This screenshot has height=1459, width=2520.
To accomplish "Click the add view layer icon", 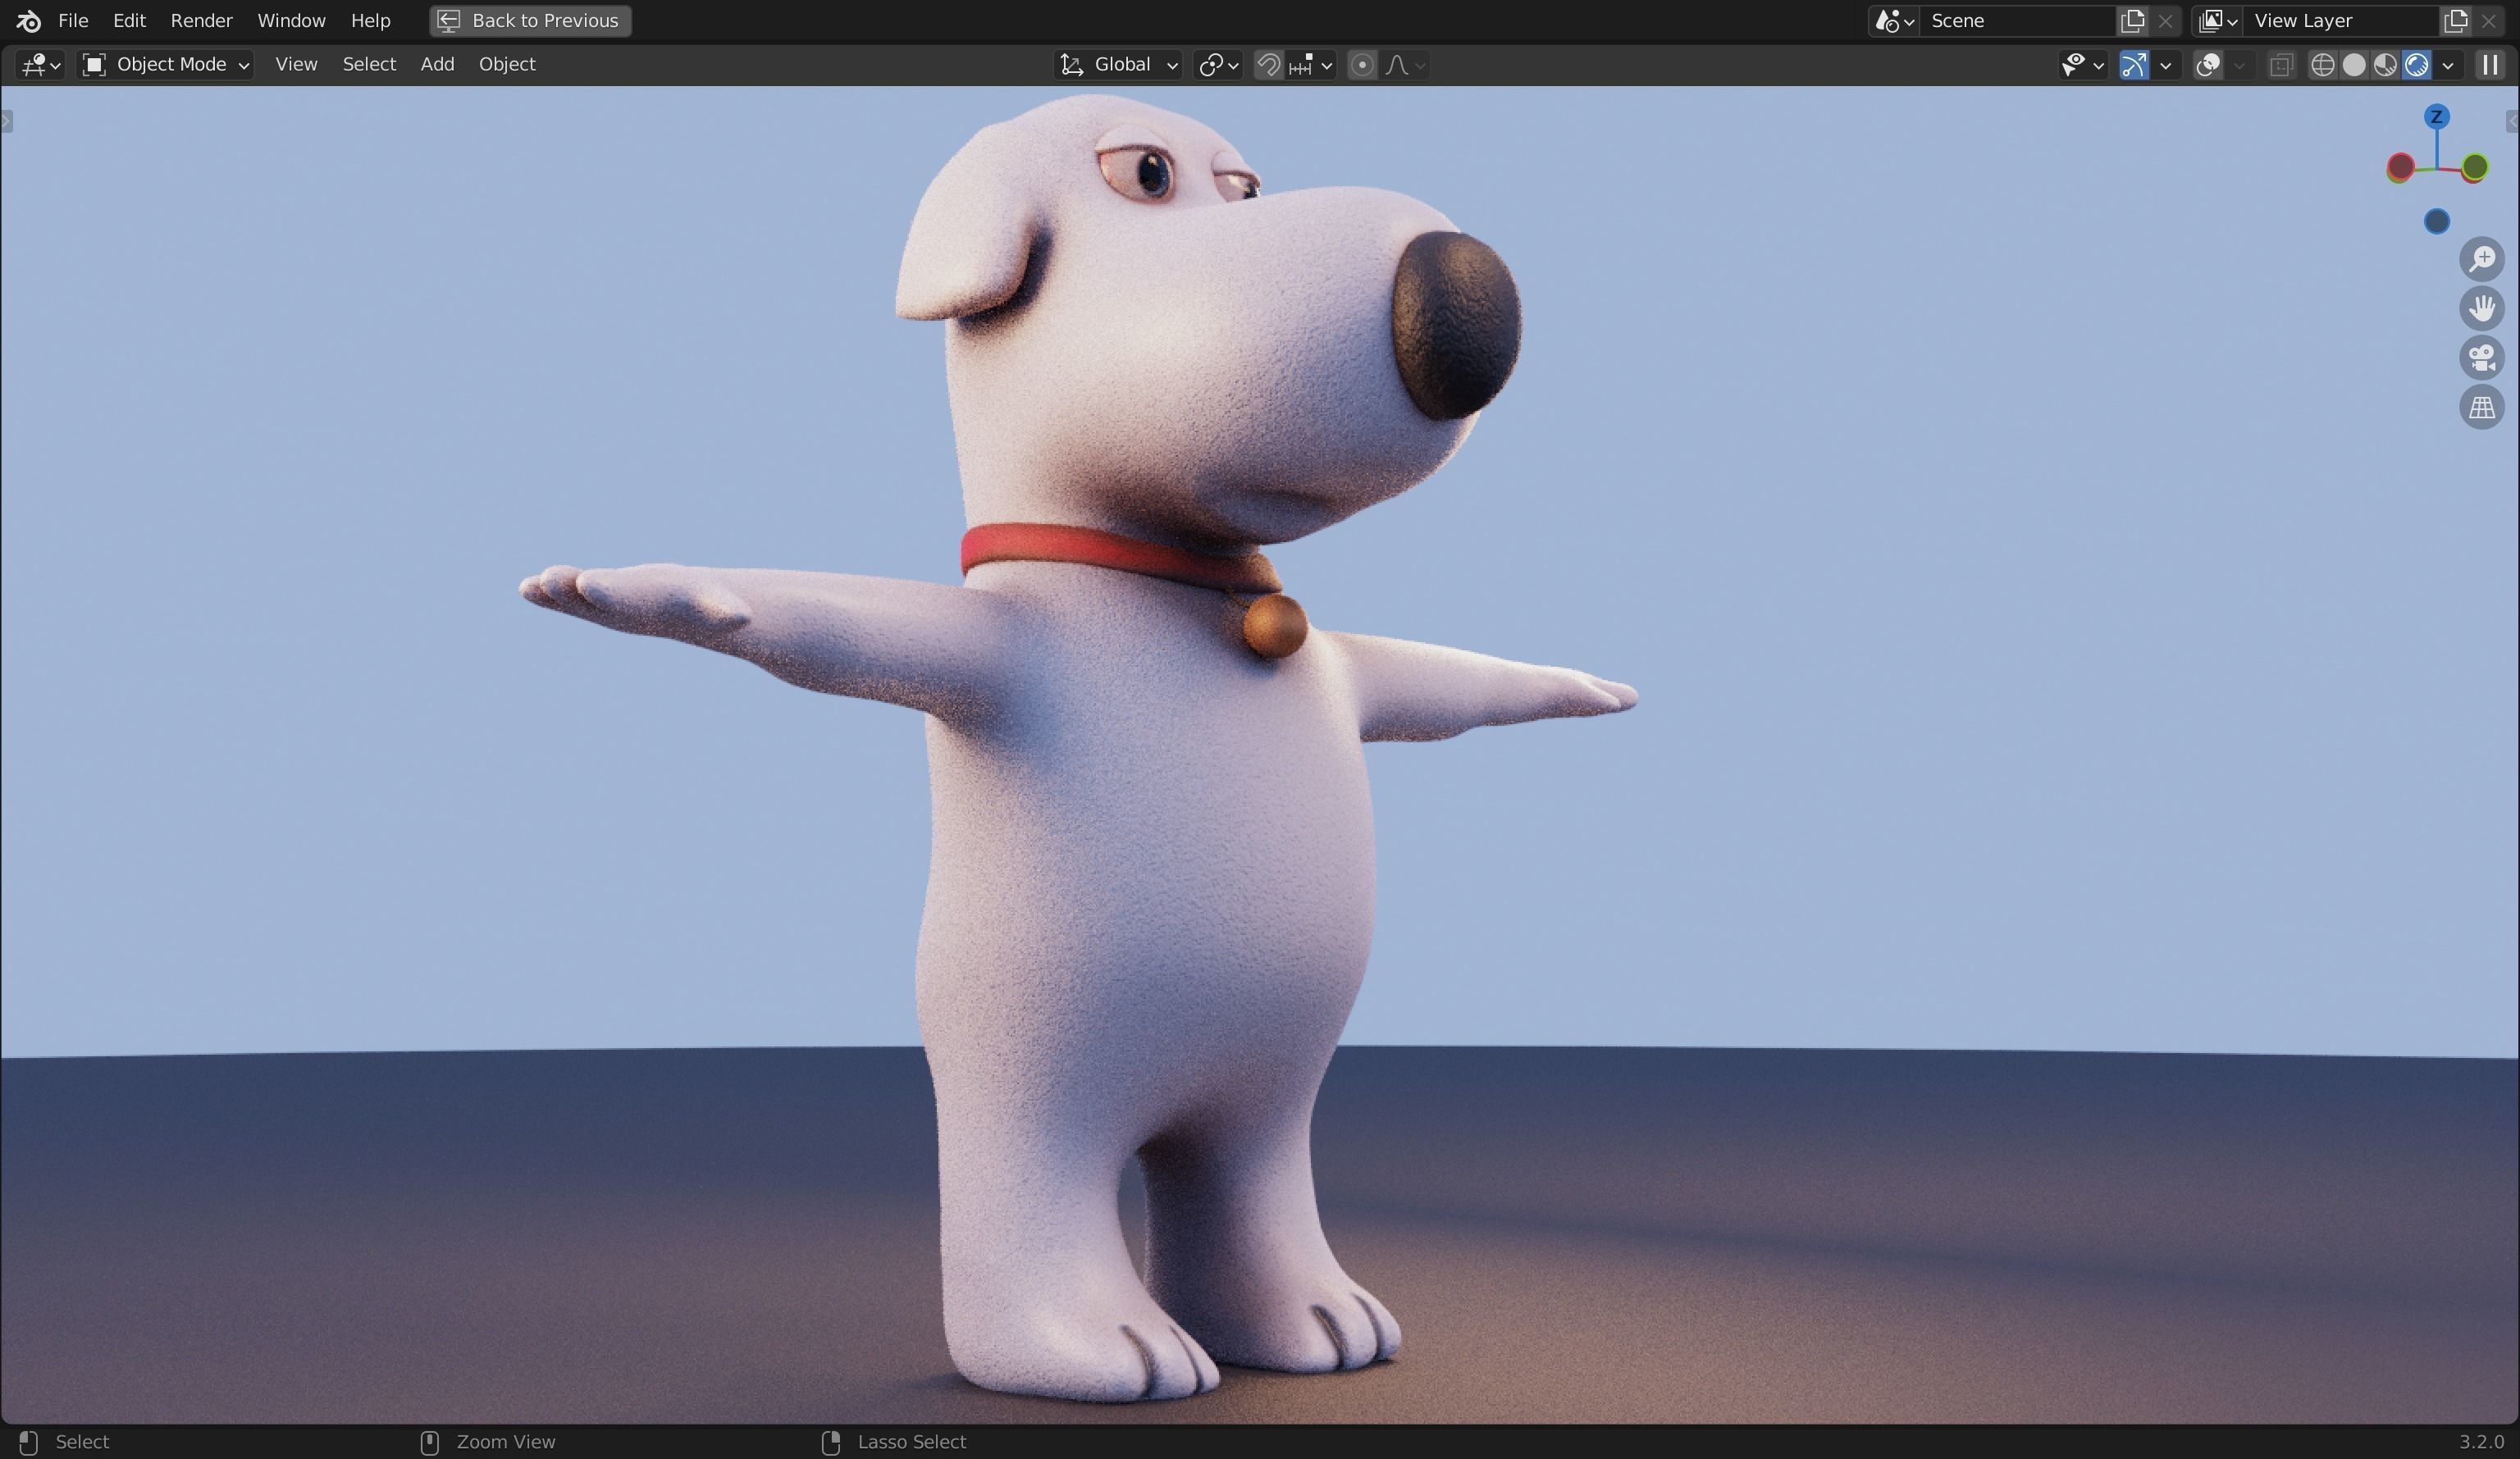I will click(2455, 21).
